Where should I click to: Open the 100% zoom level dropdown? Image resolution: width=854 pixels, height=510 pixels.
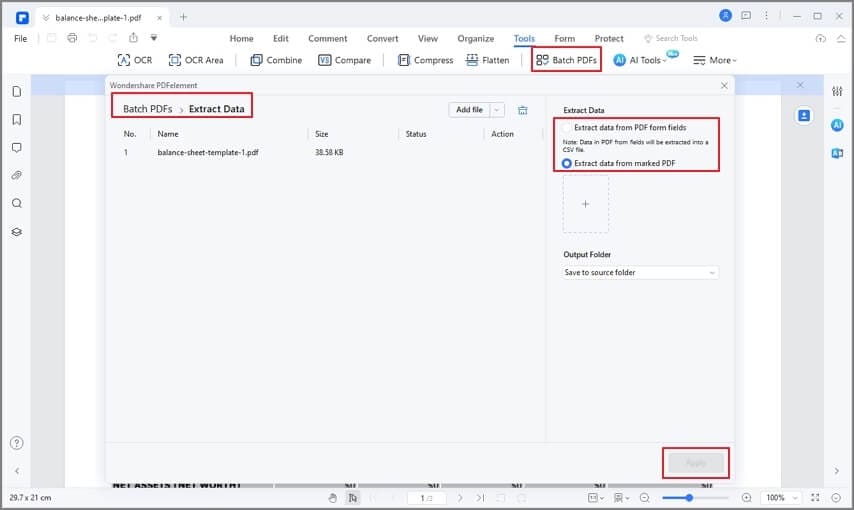[781, 497]
